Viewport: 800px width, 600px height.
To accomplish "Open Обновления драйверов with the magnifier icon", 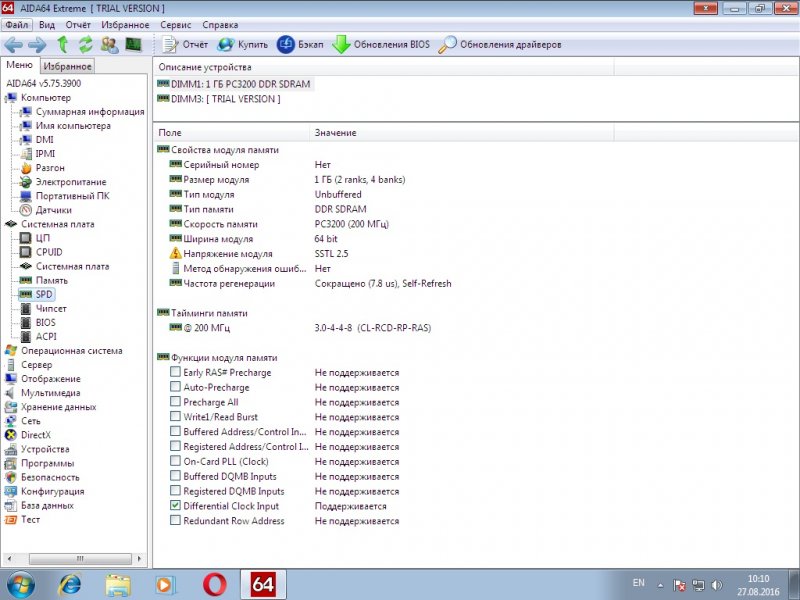I will [x=500, y=45].
